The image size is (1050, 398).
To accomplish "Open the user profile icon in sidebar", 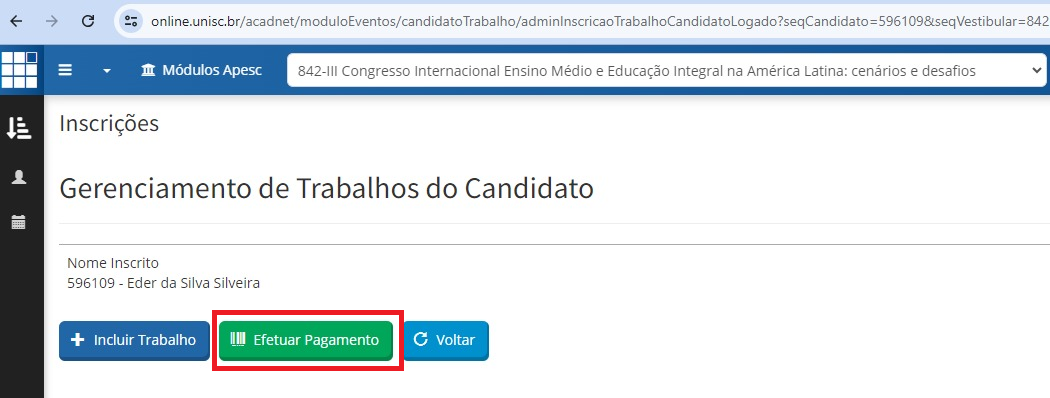I will (x=19, y=177).
